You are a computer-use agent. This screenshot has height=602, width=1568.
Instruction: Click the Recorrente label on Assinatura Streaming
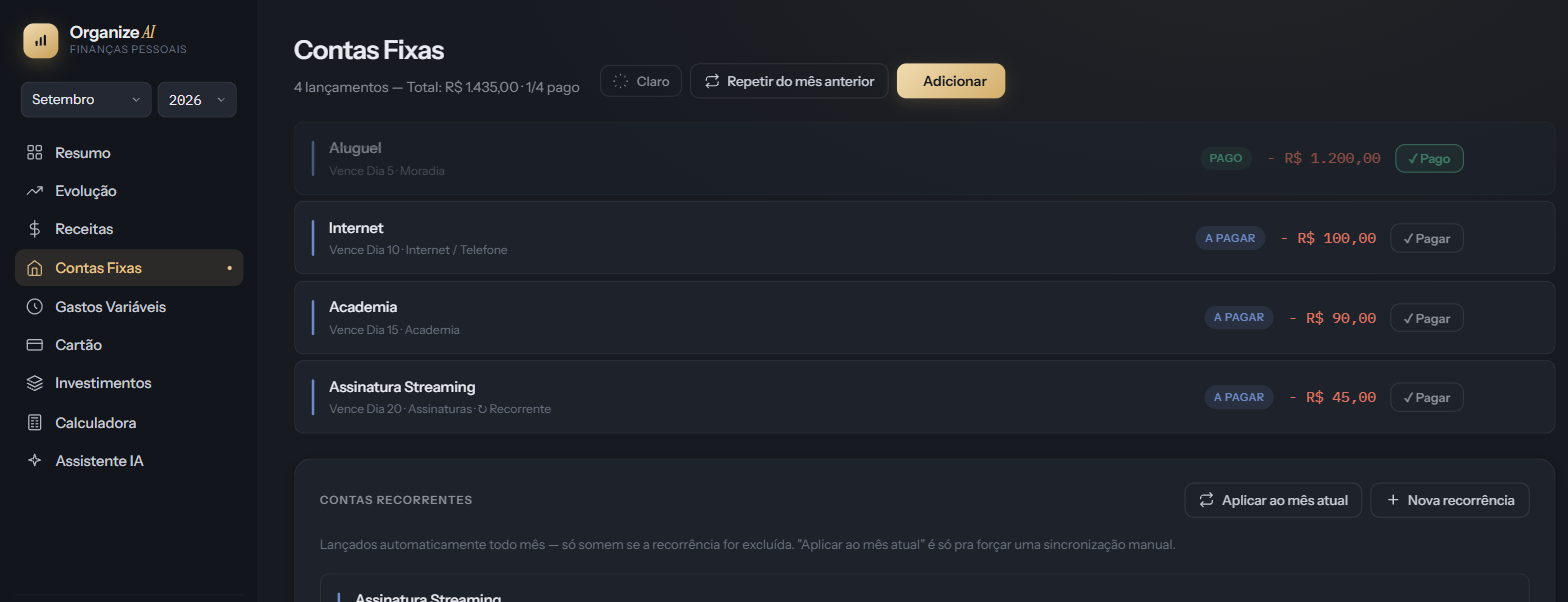pyautogui.click(x=514, y=409)
